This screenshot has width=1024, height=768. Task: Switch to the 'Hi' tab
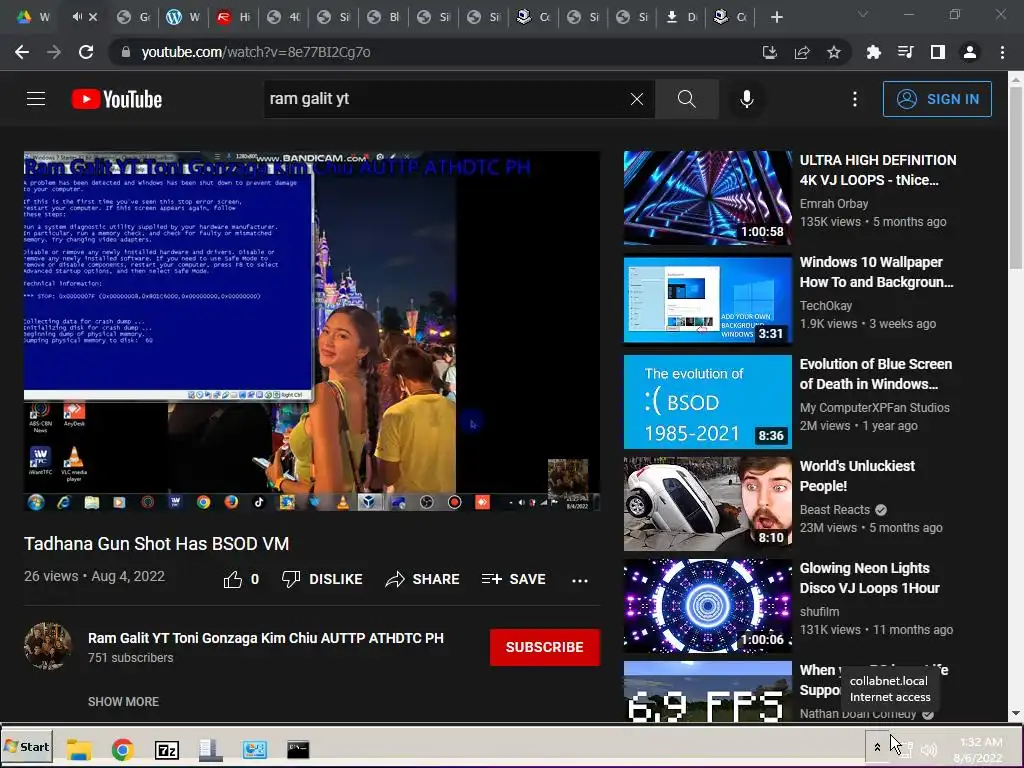[x=233, y=17]
